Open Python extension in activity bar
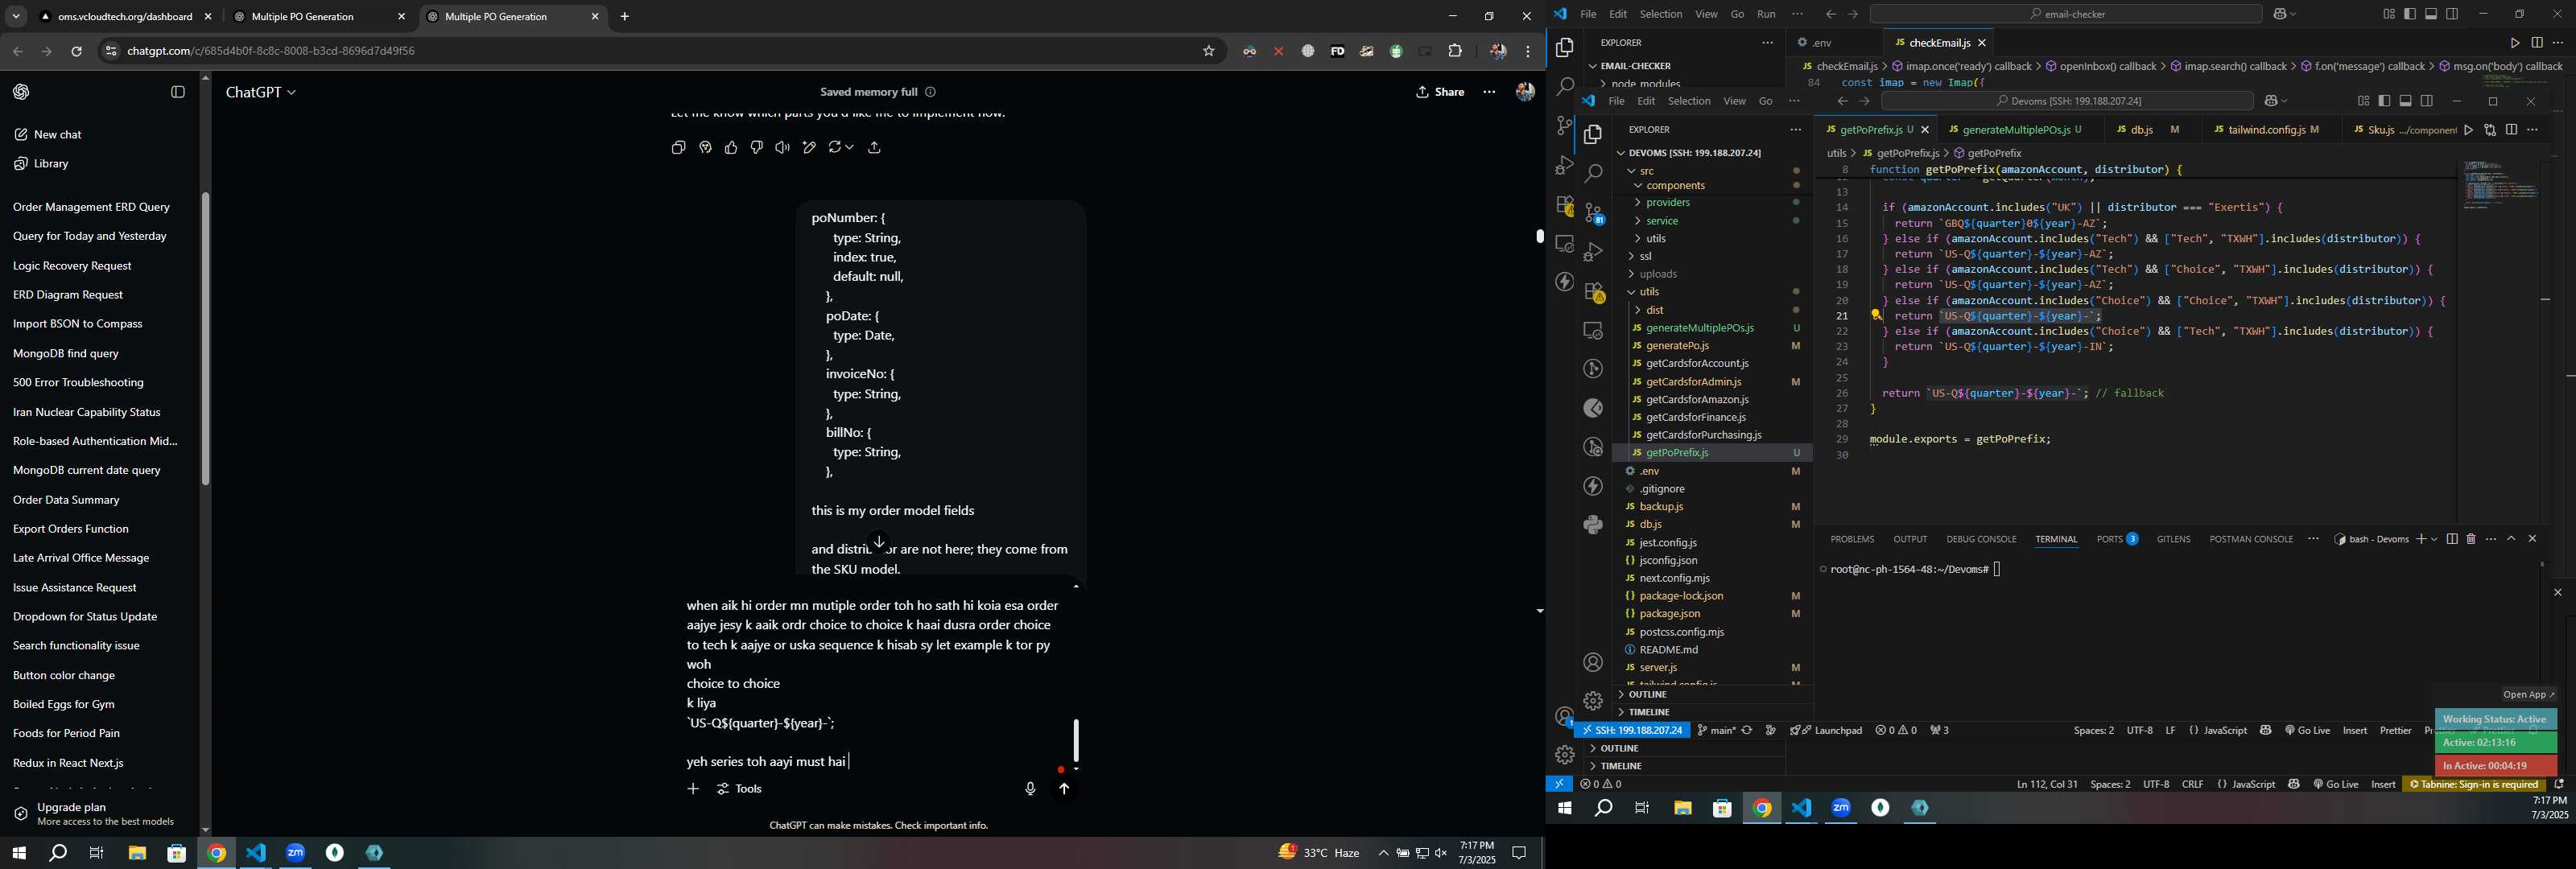 point(1594,525)
